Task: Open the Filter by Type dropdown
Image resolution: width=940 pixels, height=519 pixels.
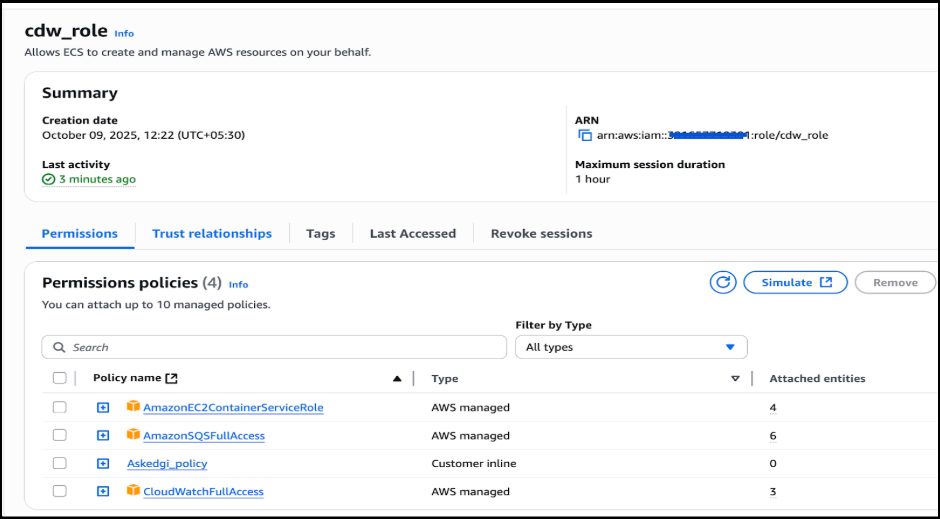Action: tap(631, 347)
